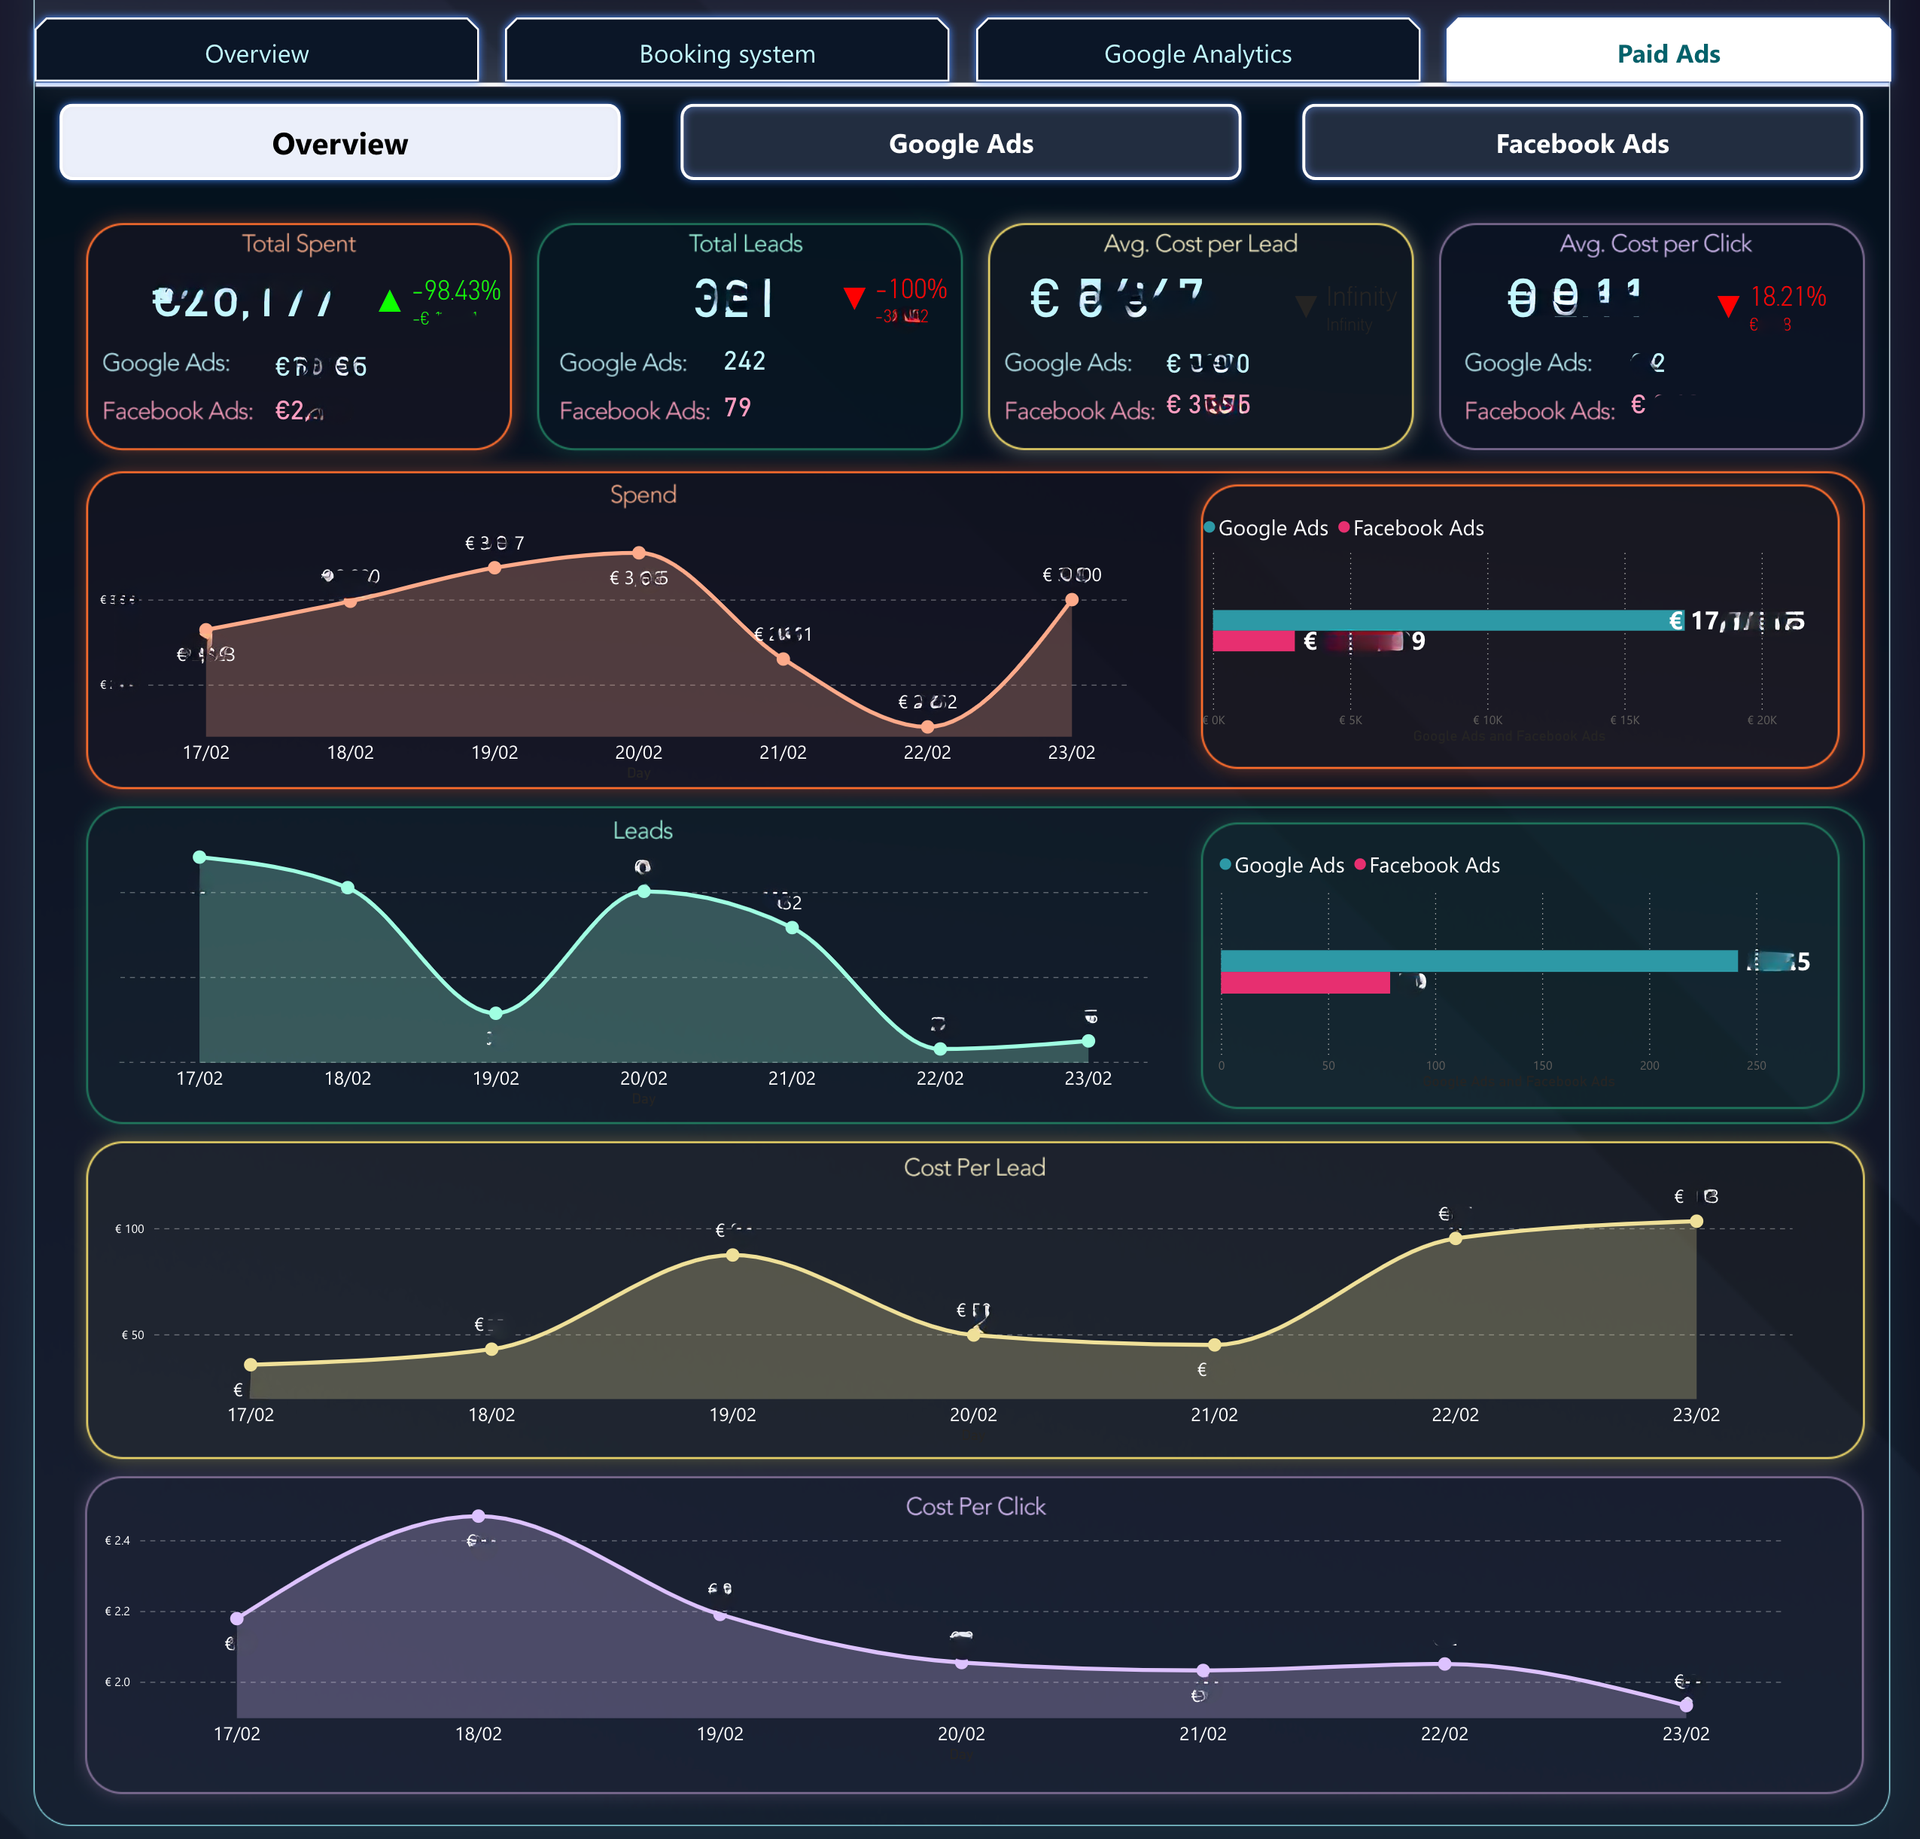
Task: Select the Overview sub-page button under Paid Ads
Action: click(x=340, y=143)
